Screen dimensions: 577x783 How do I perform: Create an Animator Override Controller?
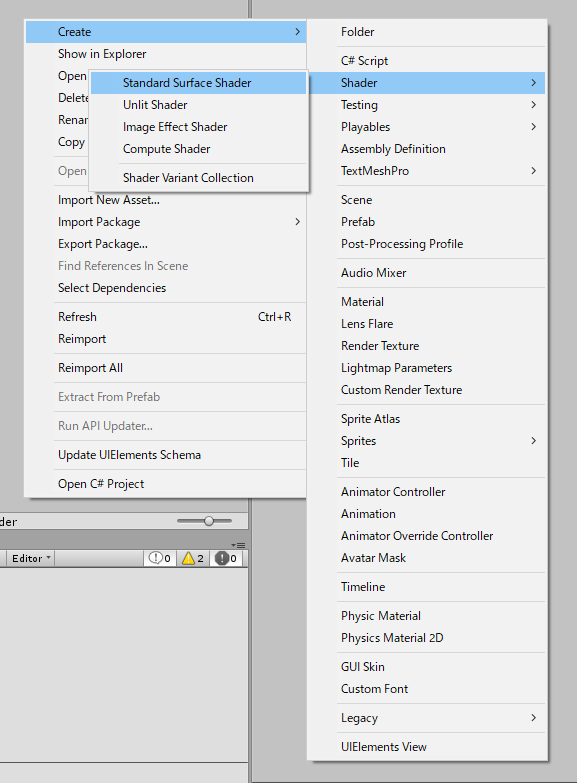click(427, 535)
